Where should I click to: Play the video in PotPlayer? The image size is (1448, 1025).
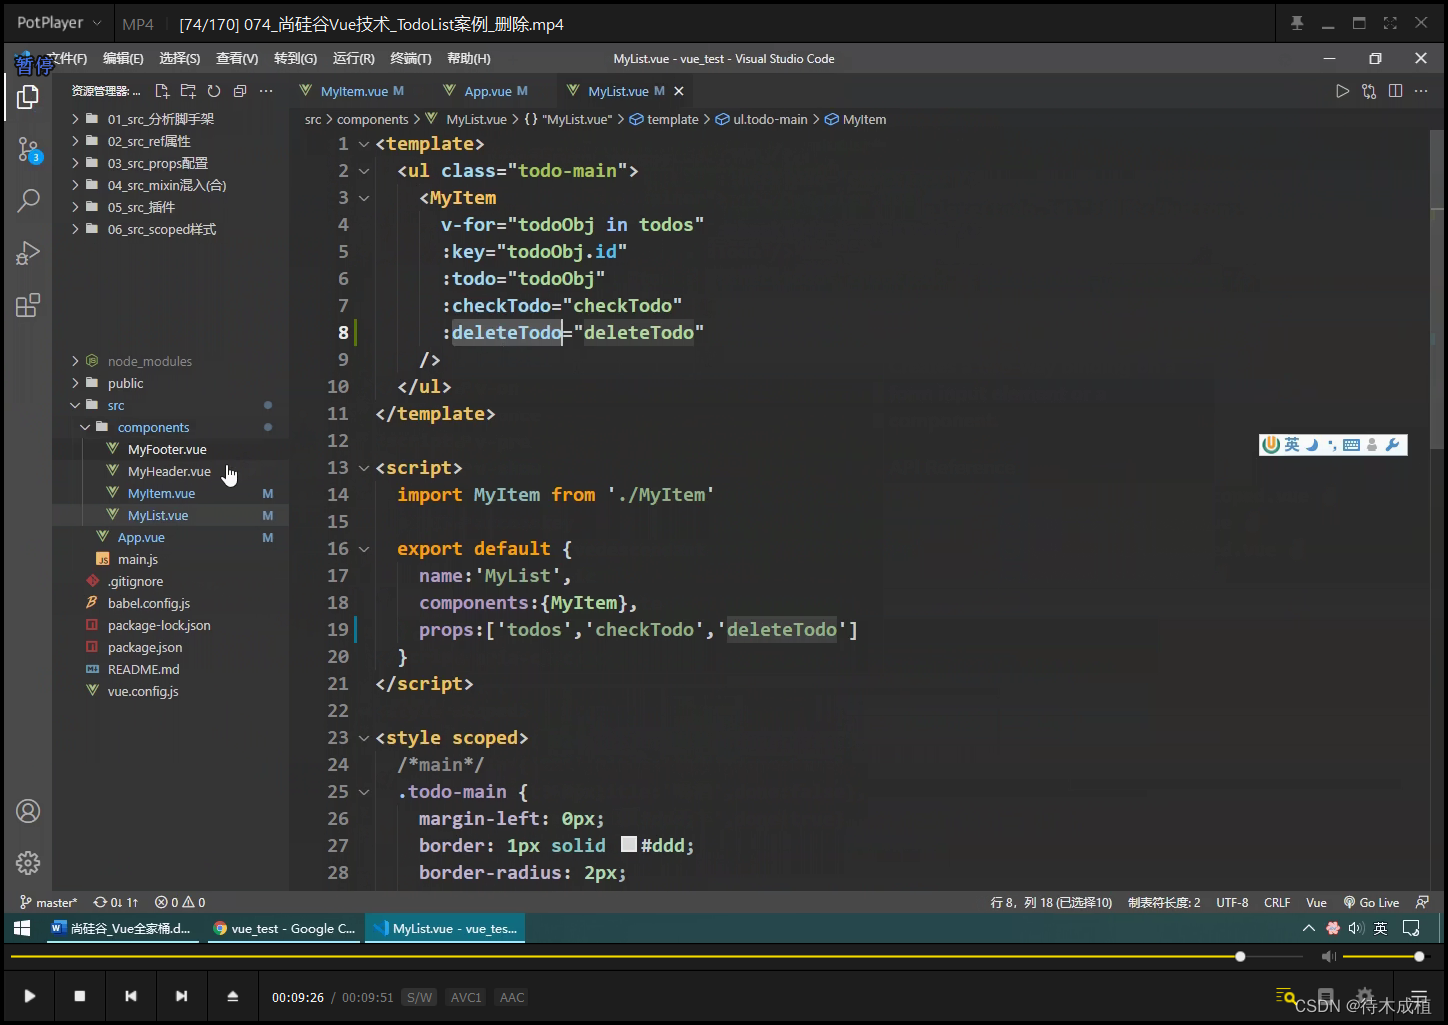pos(30,996)
